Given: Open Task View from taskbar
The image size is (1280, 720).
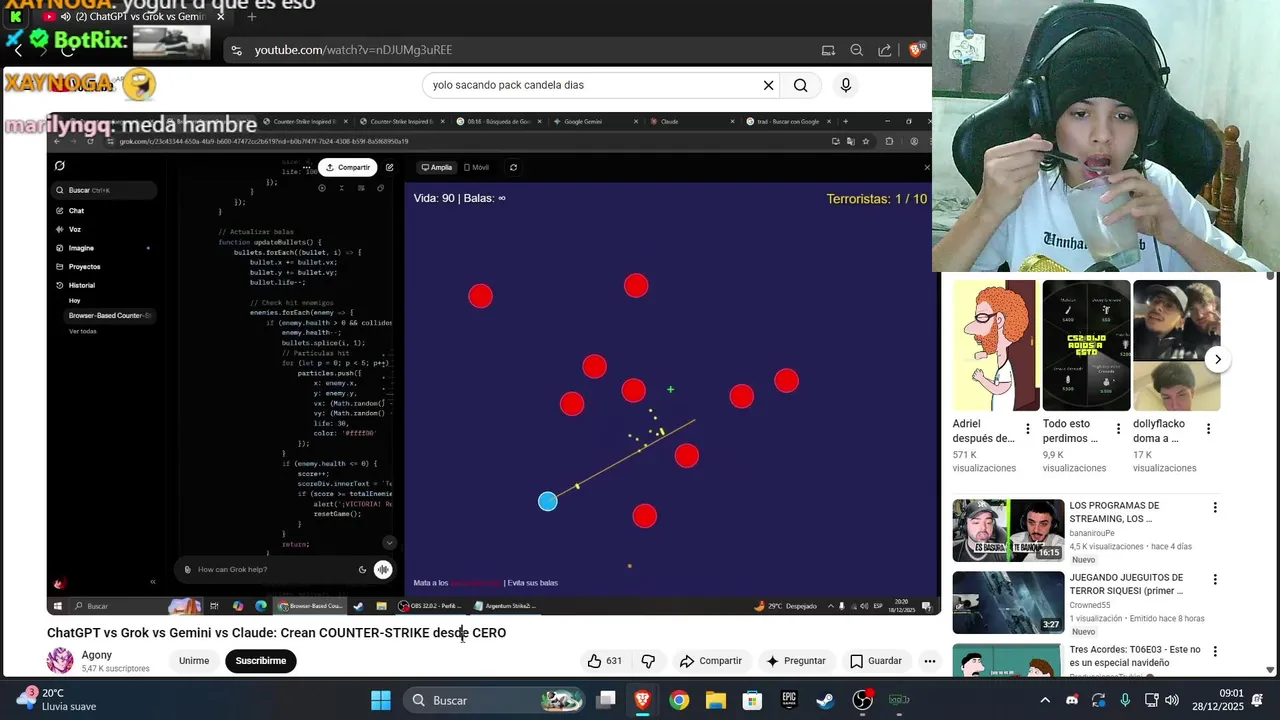Looking at the screenshot, I should point(607,700).
